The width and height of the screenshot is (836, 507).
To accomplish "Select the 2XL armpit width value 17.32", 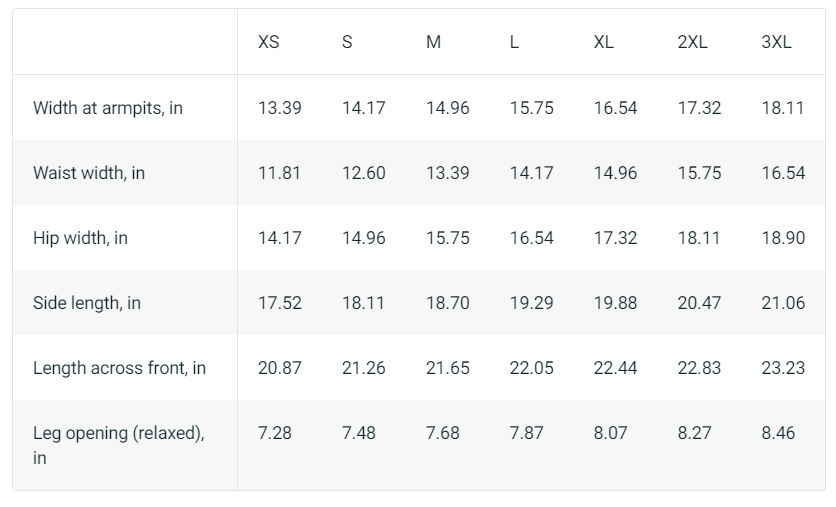I will tap(699, 108).
